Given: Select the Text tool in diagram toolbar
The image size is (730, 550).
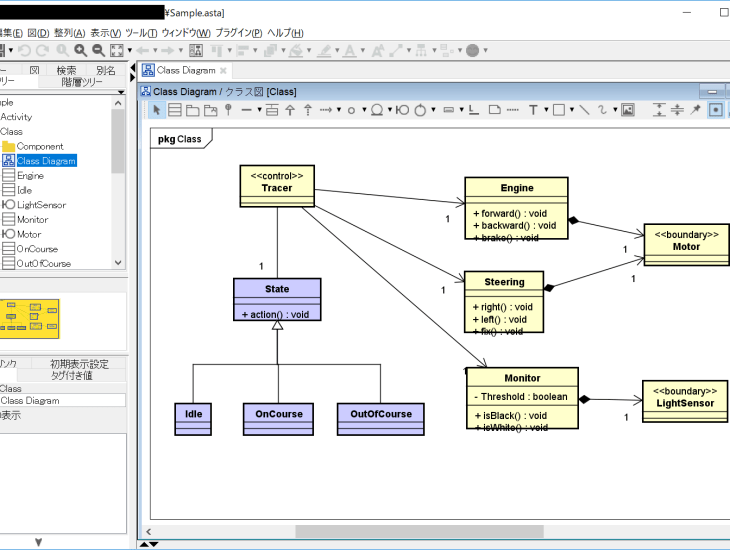Looking at the screenshot, I should point(534,110).
